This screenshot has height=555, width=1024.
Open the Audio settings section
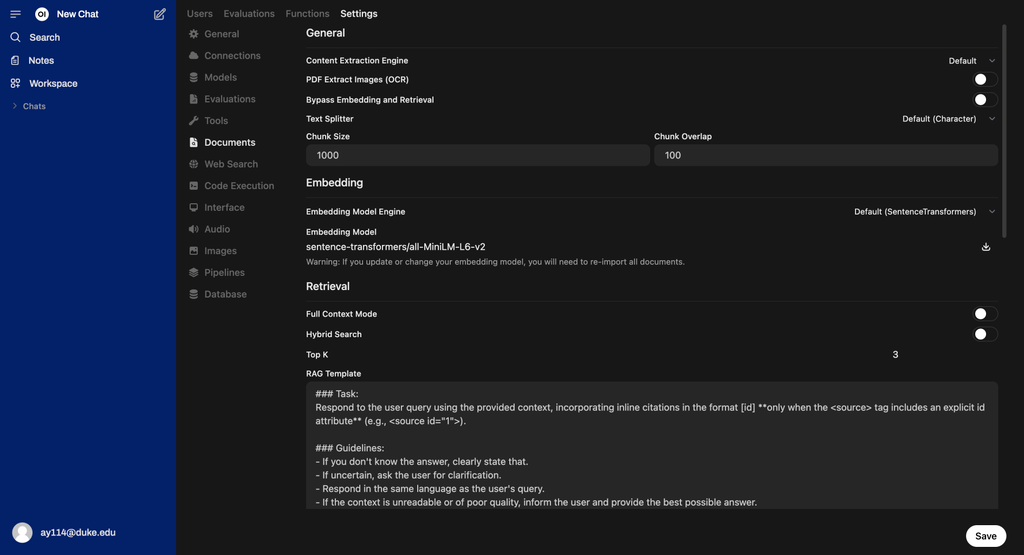click(210, 229)
